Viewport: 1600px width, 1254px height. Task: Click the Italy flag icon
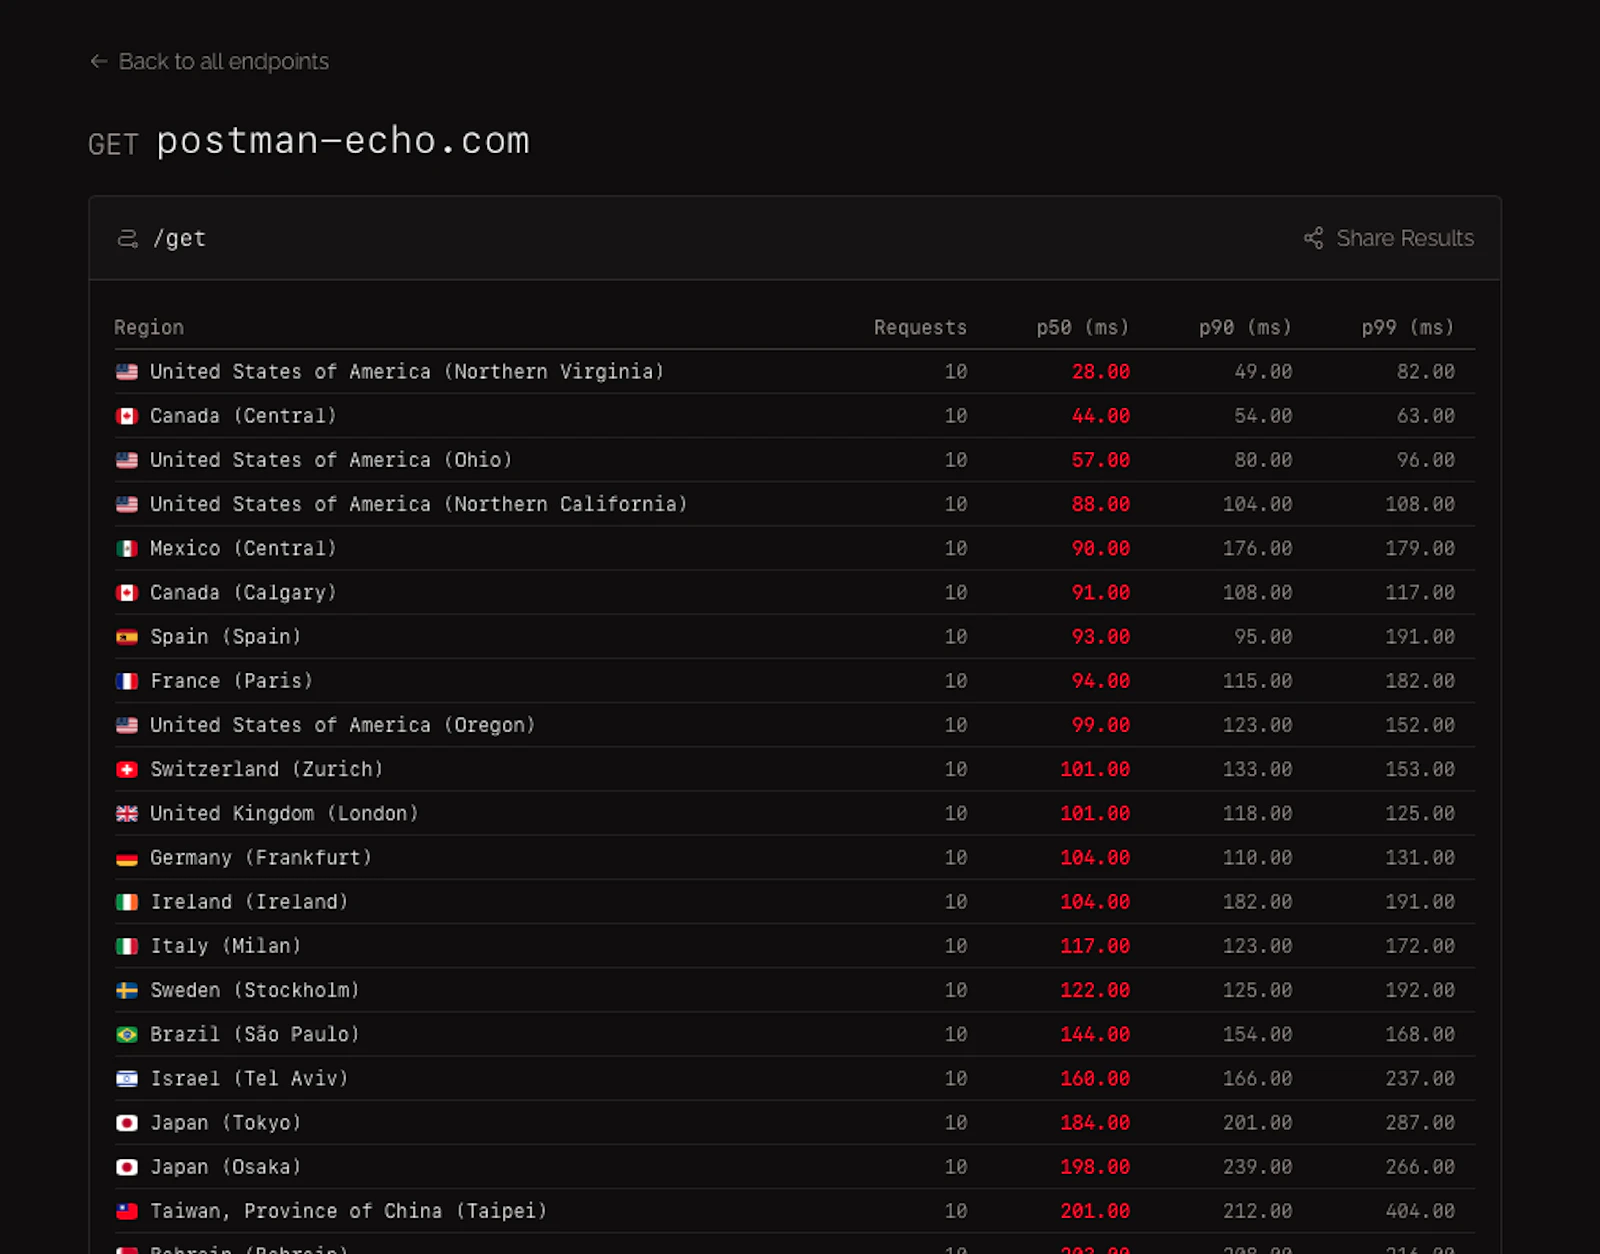[x=127, y=946]
